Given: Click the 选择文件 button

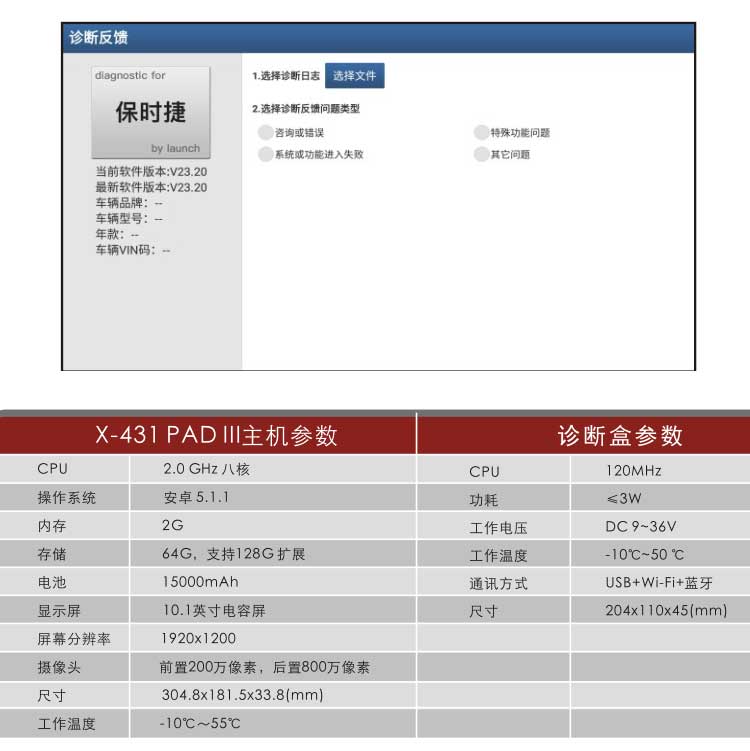Looking at the screenshot, I should [354, 76].
